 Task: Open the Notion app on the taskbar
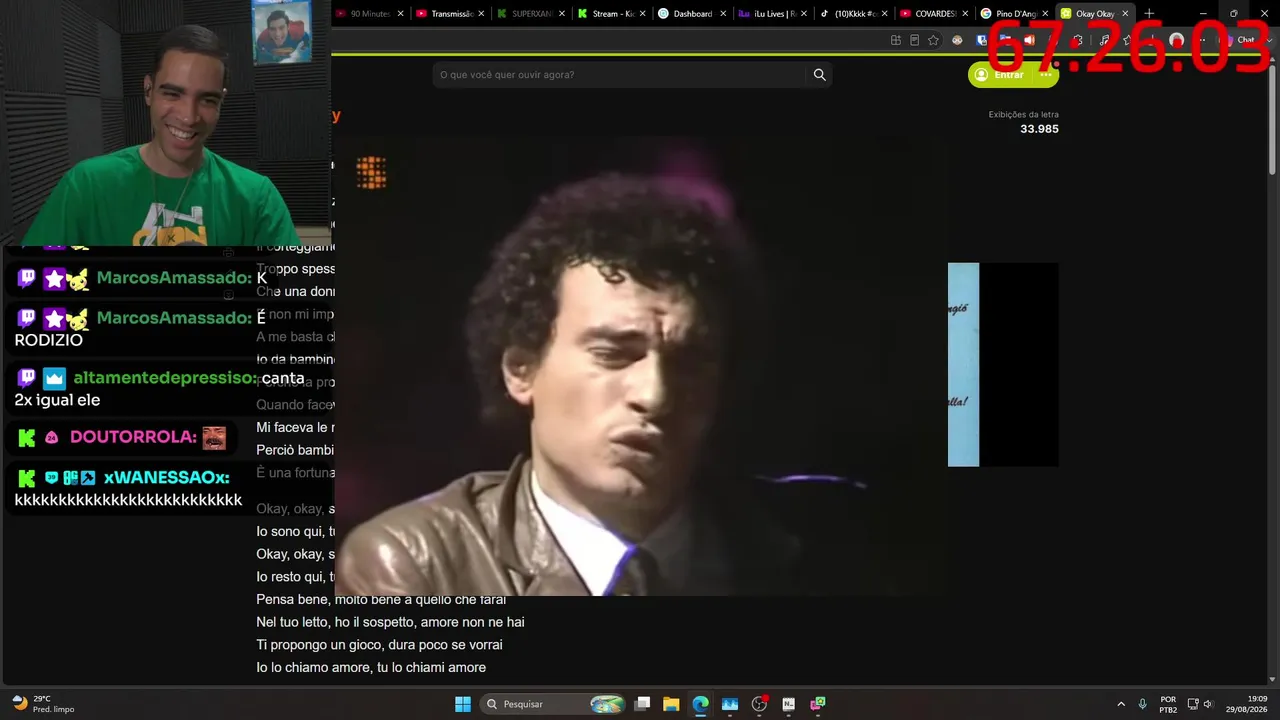pos(788,704)
